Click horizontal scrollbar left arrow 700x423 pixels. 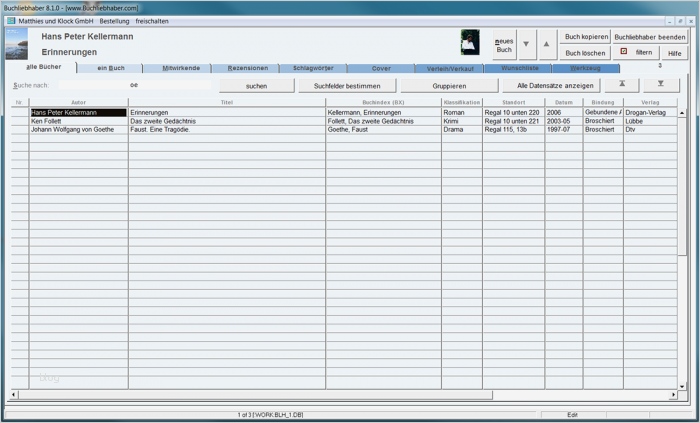click(x=14, y=395)
